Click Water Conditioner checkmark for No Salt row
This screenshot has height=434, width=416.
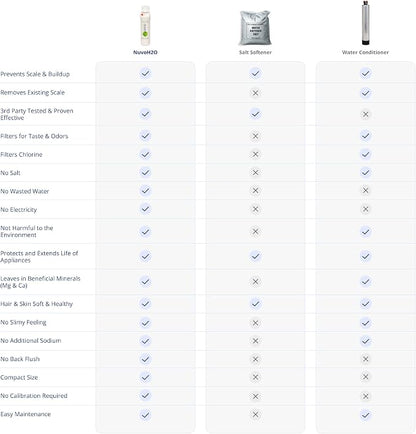pyautogui.click(x=366, y=172)
